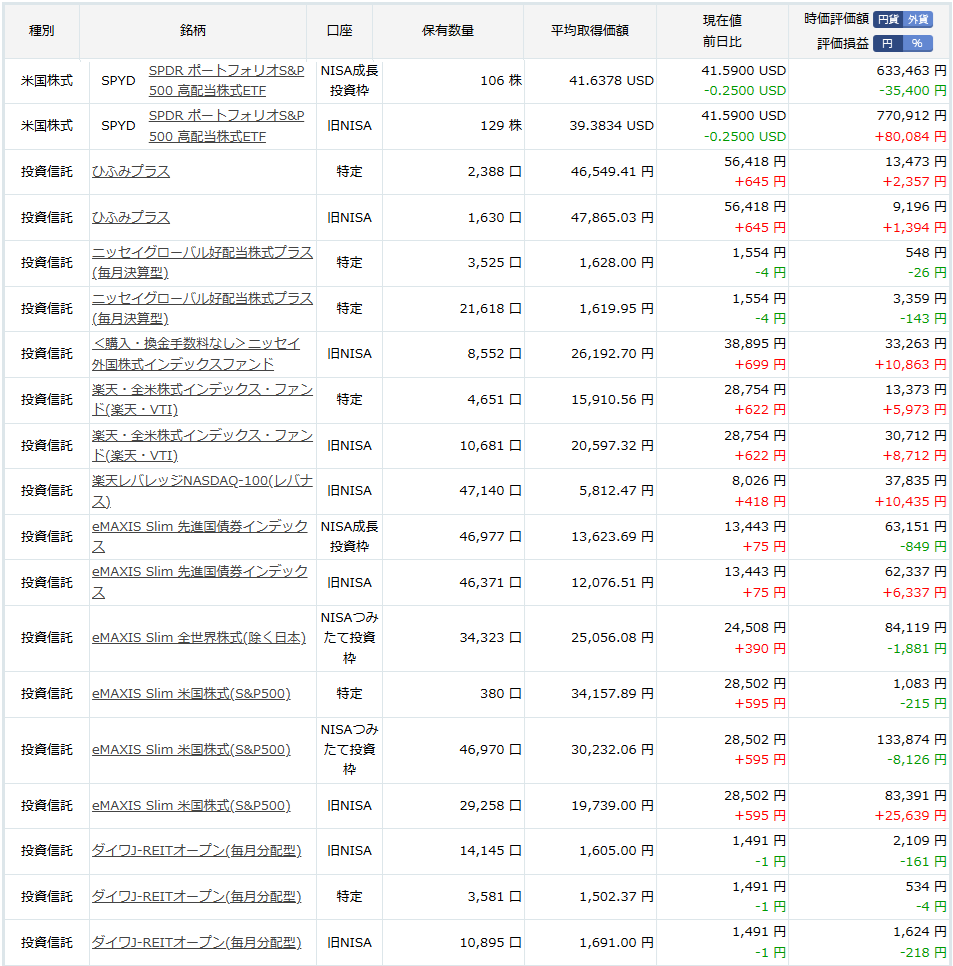This screenshot has width=953, height=966.
Task: Select the +25,639 円 gain value
Action: 910,816
